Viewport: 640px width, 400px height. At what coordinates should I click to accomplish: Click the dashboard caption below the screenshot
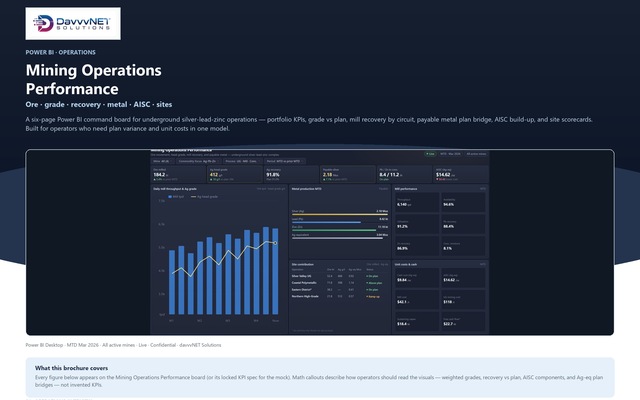click(x=123, y=345)
